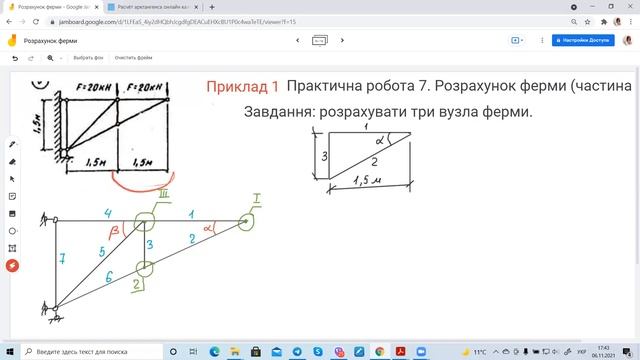Screen dimensions: 640x360
Task: Bookmark this page with star icon
Action: coord(587,22)
